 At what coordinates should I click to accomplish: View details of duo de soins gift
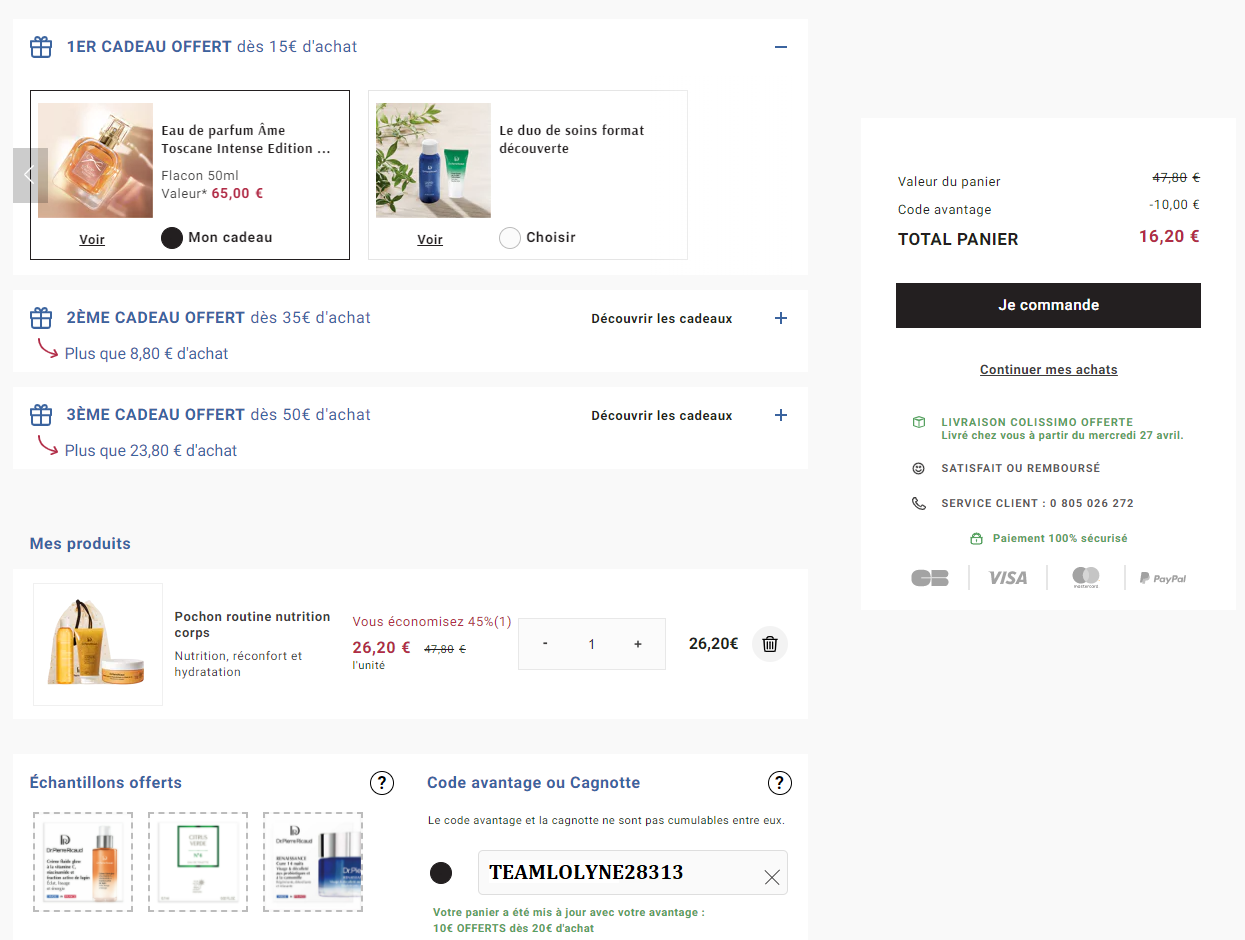(430, 240)
